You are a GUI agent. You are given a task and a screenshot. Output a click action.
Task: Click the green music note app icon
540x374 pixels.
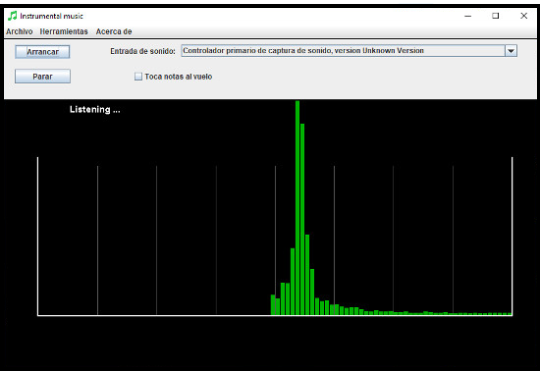point(12,16)
